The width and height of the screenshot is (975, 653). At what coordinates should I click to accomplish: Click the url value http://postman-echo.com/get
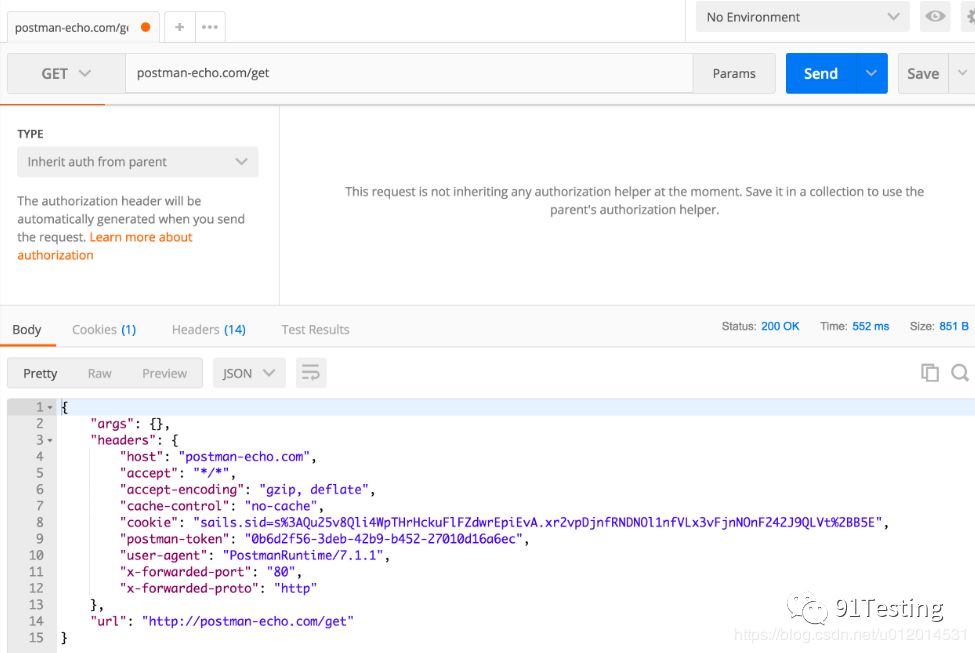click(x=247, y=621)
